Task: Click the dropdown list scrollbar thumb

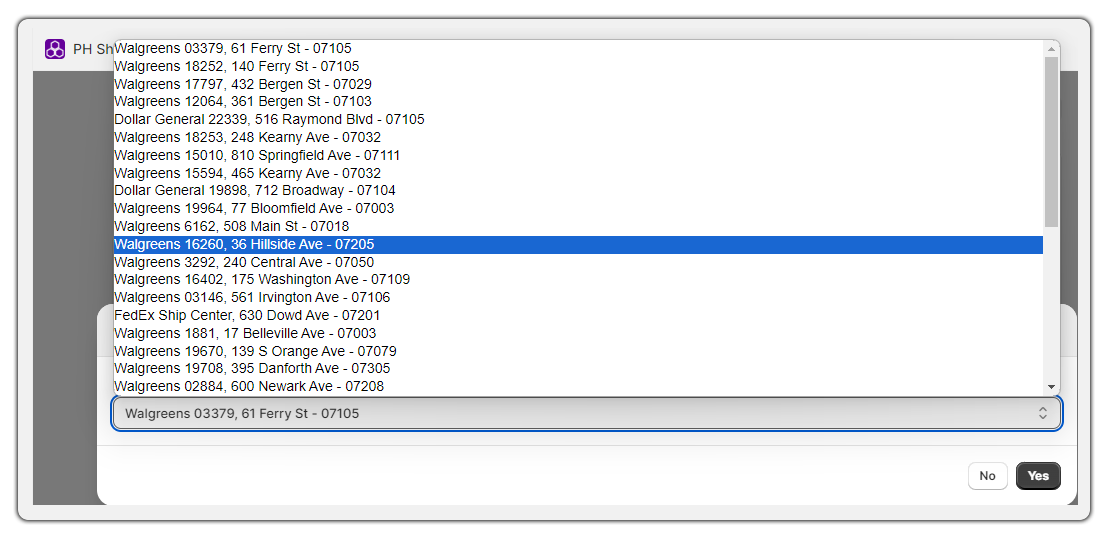Action: click(x=1052, y=142)
